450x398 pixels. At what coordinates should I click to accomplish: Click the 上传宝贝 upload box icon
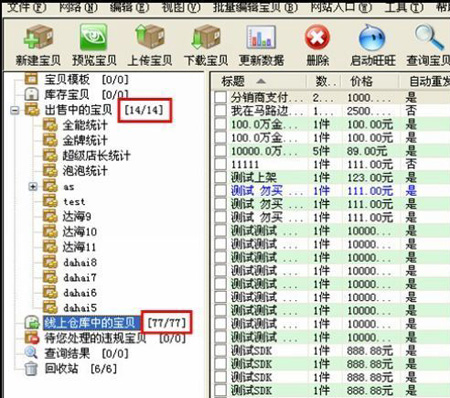(x=150, y=37)
